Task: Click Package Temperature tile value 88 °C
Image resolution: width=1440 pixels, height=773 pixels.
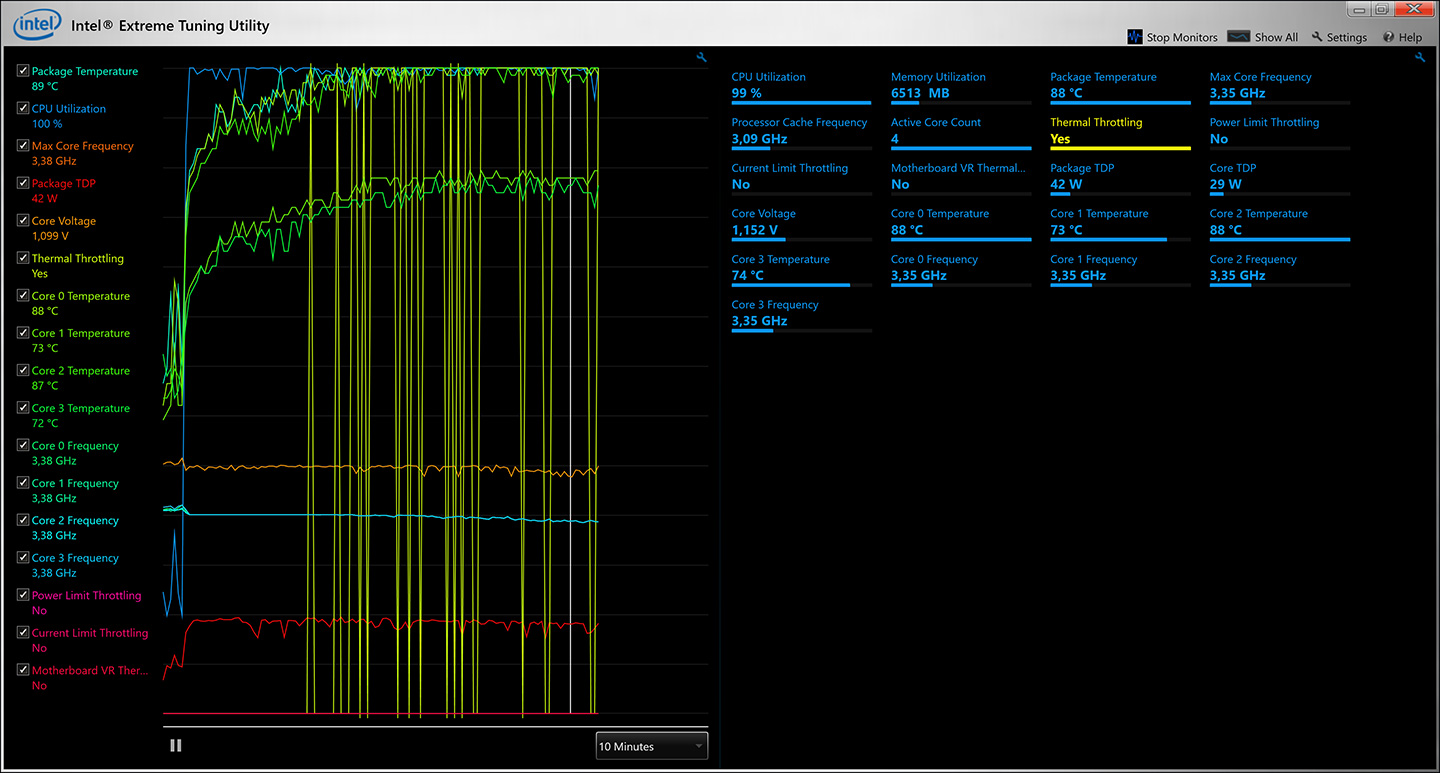Action: click(1066, 93)
